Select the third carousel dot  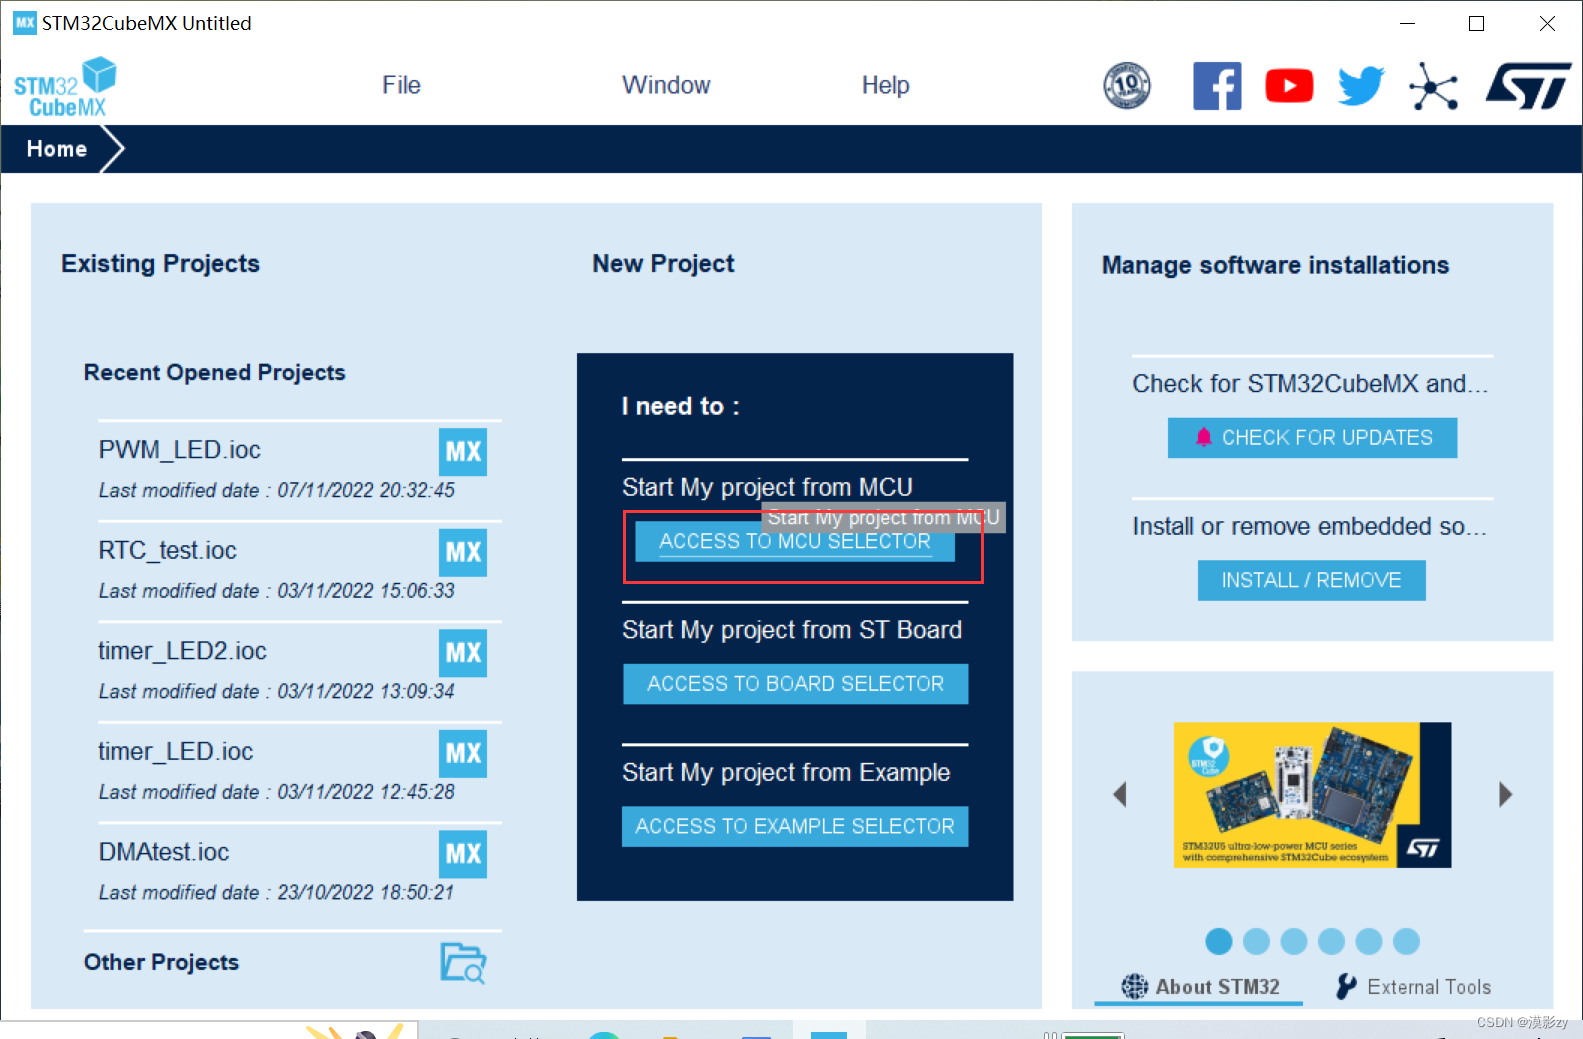(x=1294, y=941)
